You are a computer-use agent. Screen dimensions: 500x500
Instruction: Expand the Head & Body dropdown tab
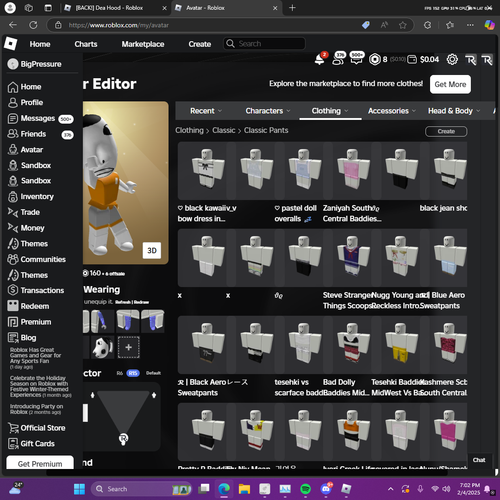[x=454, y=111]
